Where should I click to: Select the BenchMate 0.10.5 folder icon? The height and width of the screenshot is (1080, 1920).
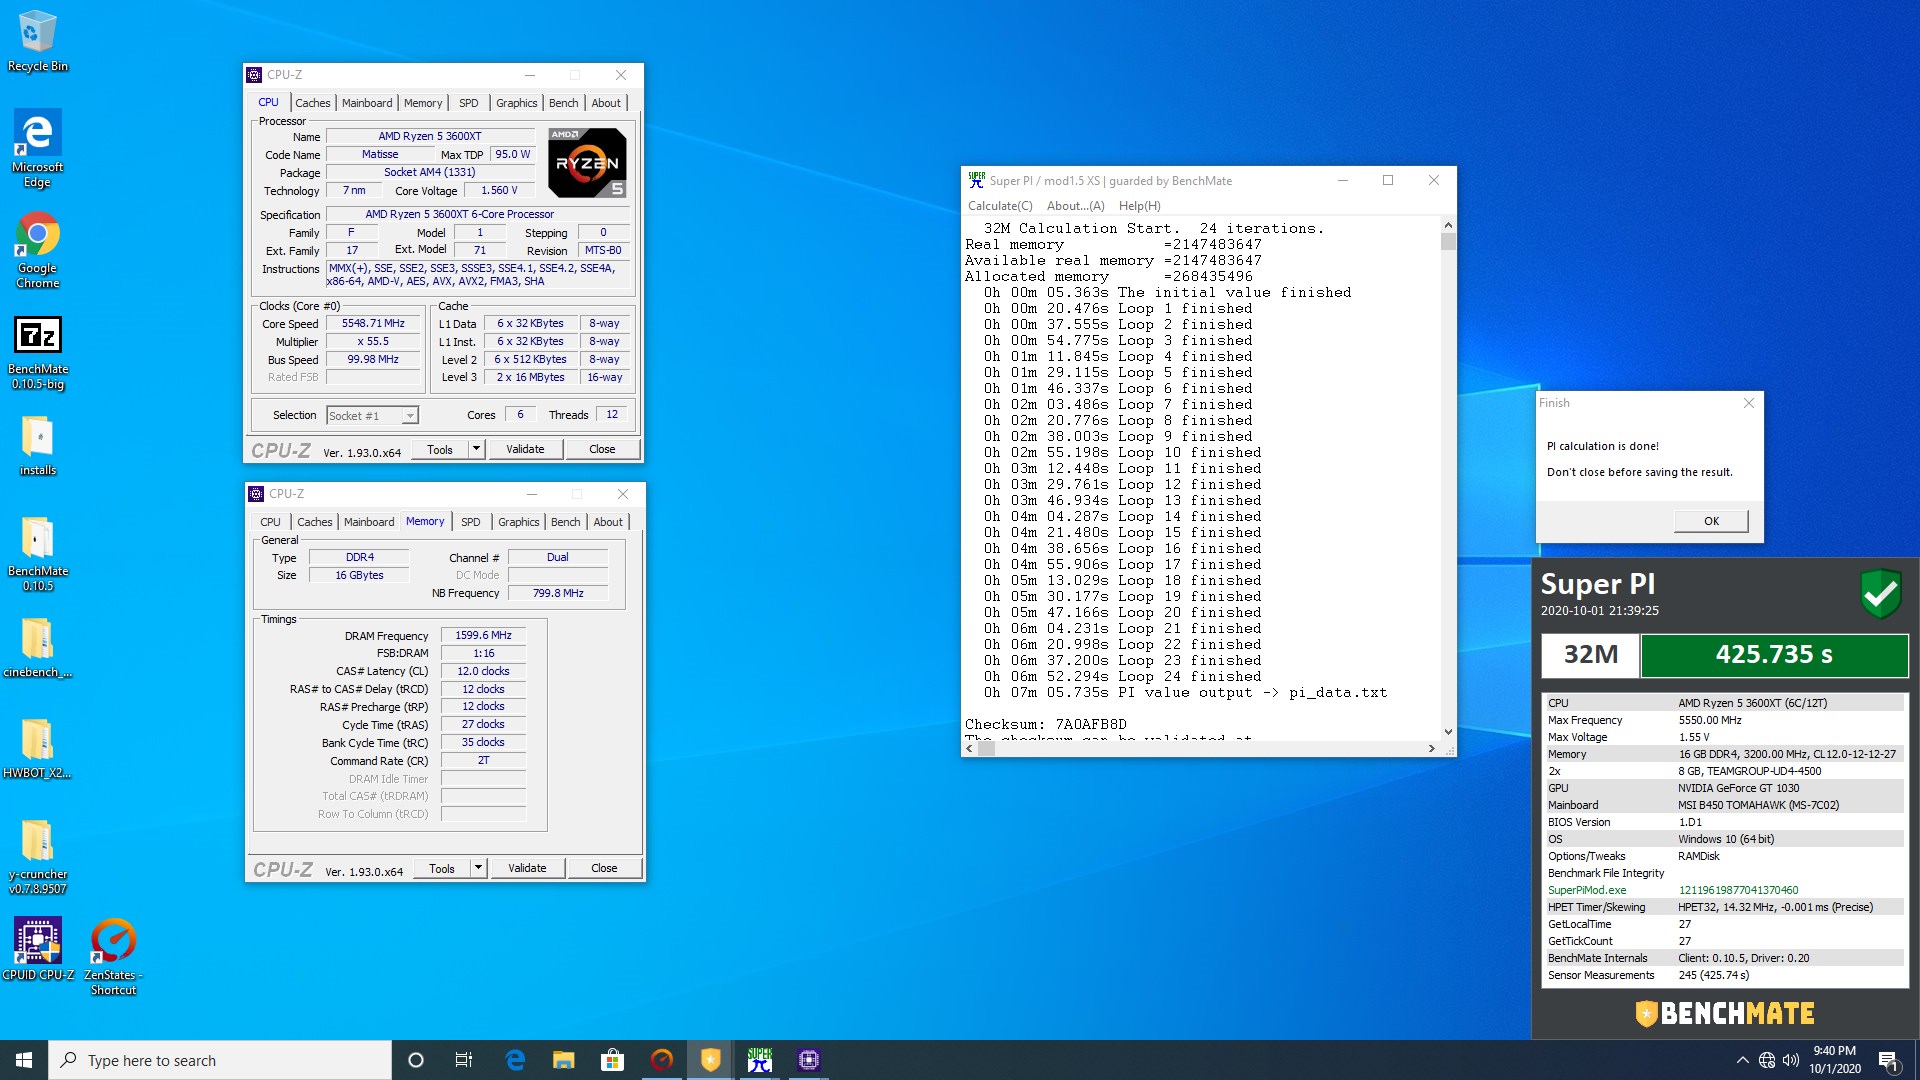tap(37, 553)
